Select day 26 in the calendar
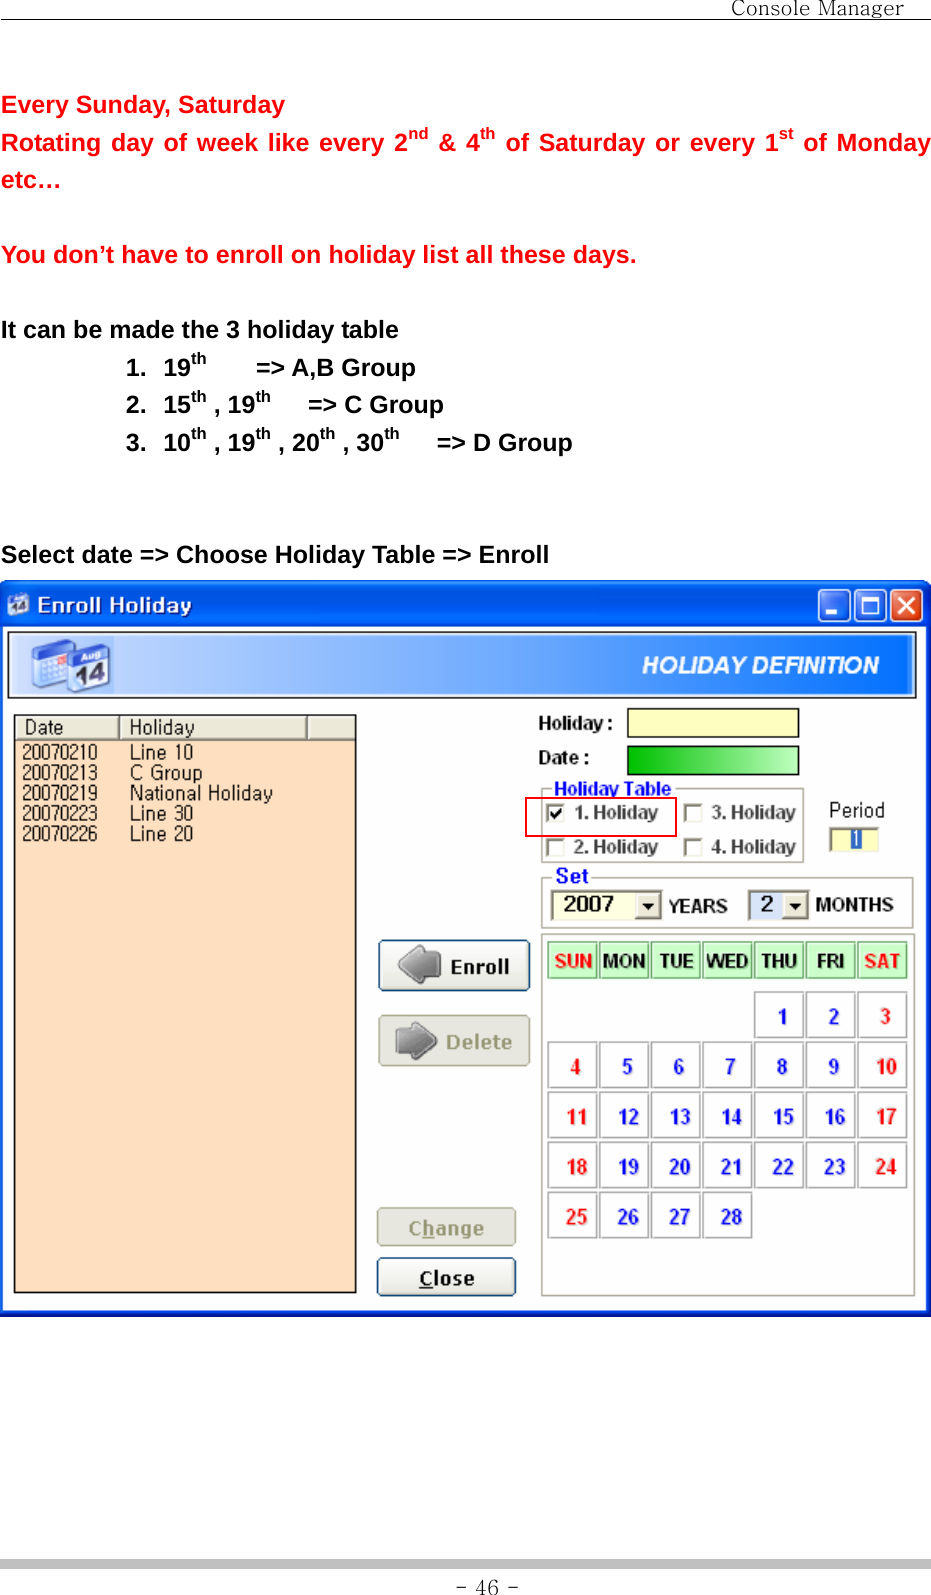 coord(625,1215)
